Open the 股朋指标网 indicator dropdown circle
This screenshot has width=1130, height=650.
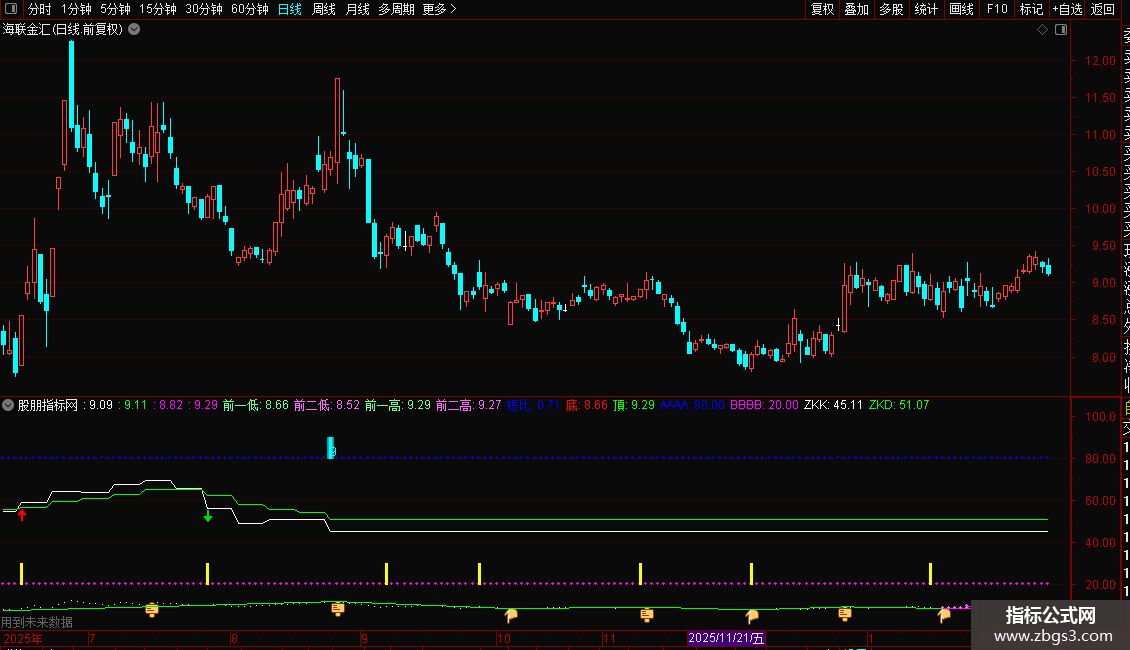pos(8,405)
